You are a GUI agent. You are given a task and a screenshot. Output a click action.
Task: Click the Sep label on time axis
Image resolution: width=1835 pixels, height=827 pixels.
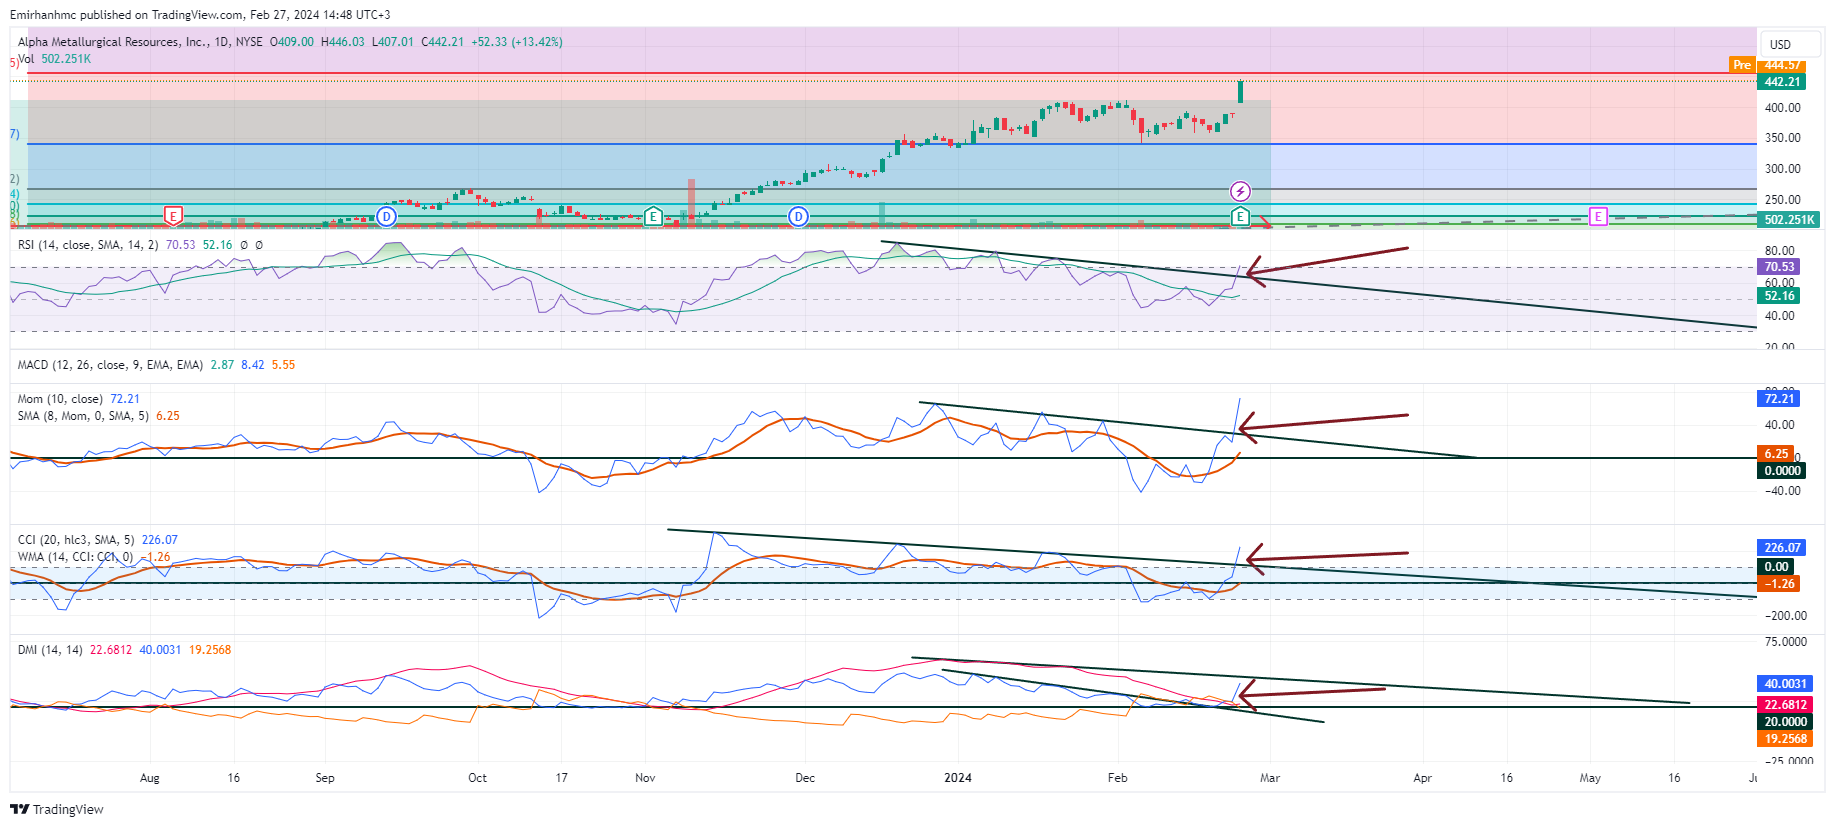click(x=325, y=778)
